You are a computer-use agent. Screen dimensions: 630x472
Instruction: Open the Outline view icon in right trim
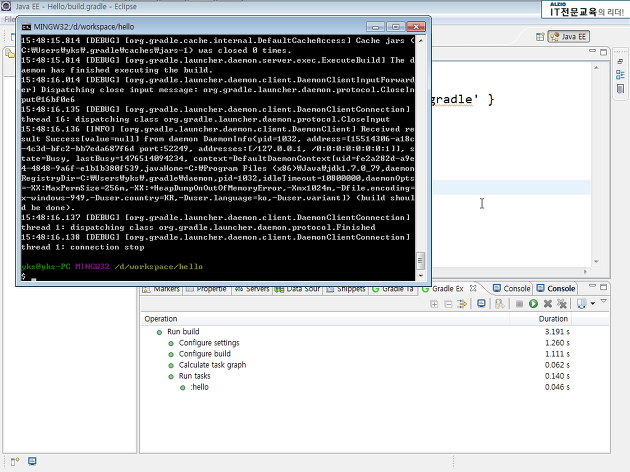[620, 75]
